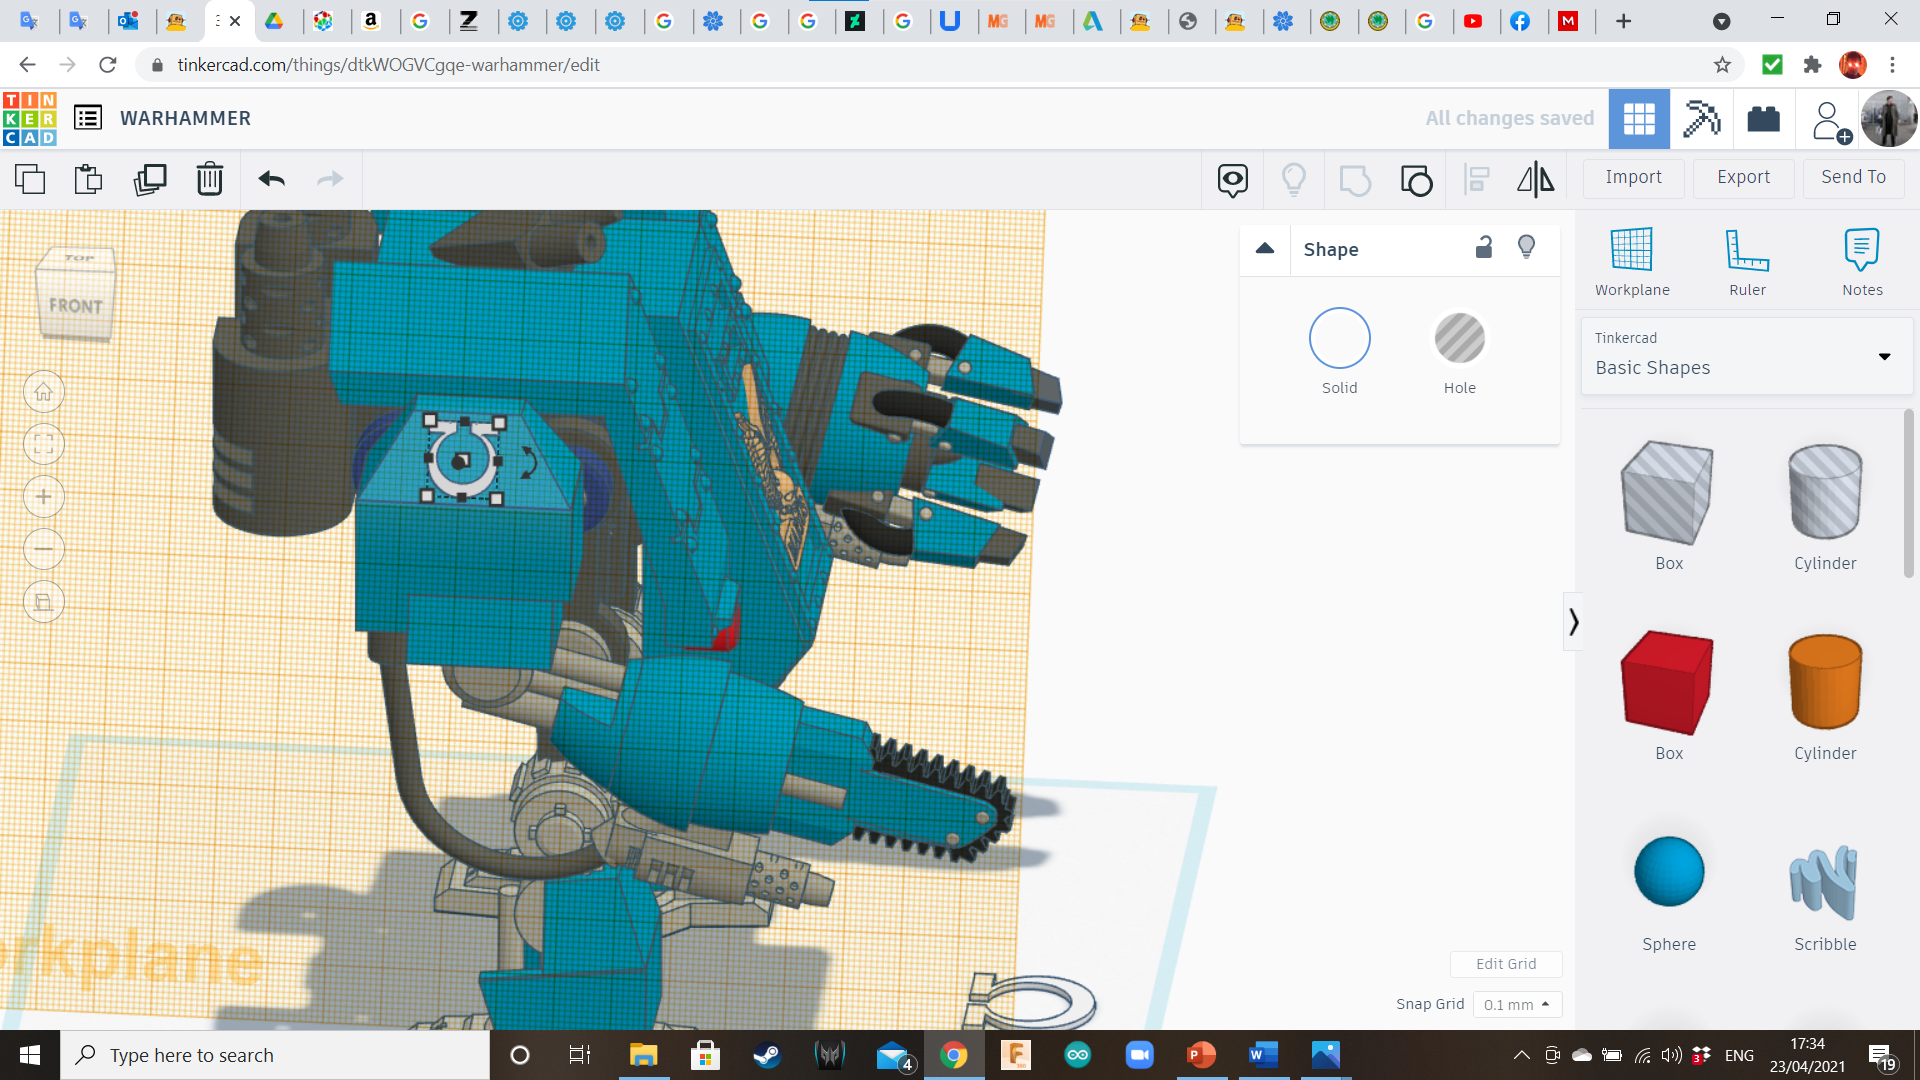1920x1080 pixels.
Task: Undo the last action
Action: coord(271,179)
